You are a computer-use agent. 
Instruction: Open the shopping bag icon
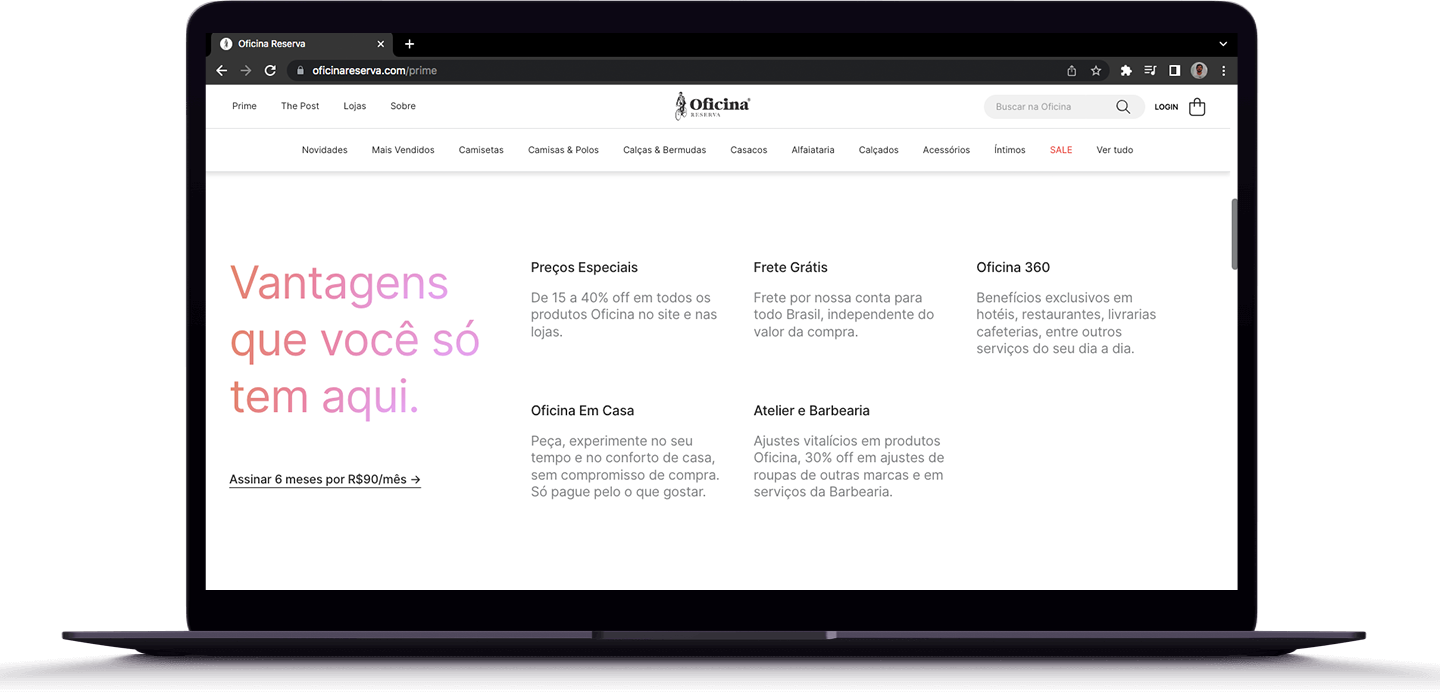[x=1197, y=106]
